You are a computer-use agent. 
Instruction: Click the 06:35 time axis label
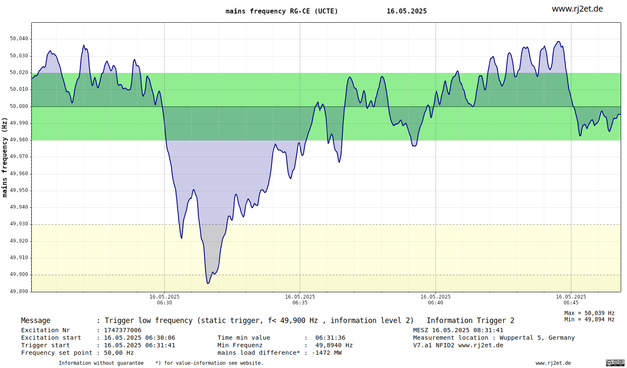coord(300,300)
